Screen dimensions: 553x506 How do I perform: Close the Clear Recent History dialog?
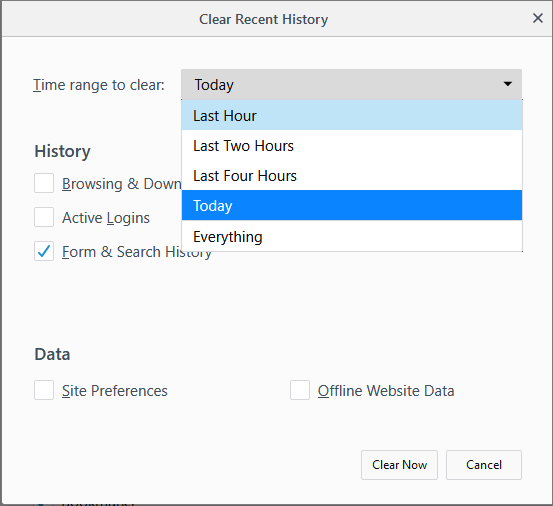[x=537, y=18]
